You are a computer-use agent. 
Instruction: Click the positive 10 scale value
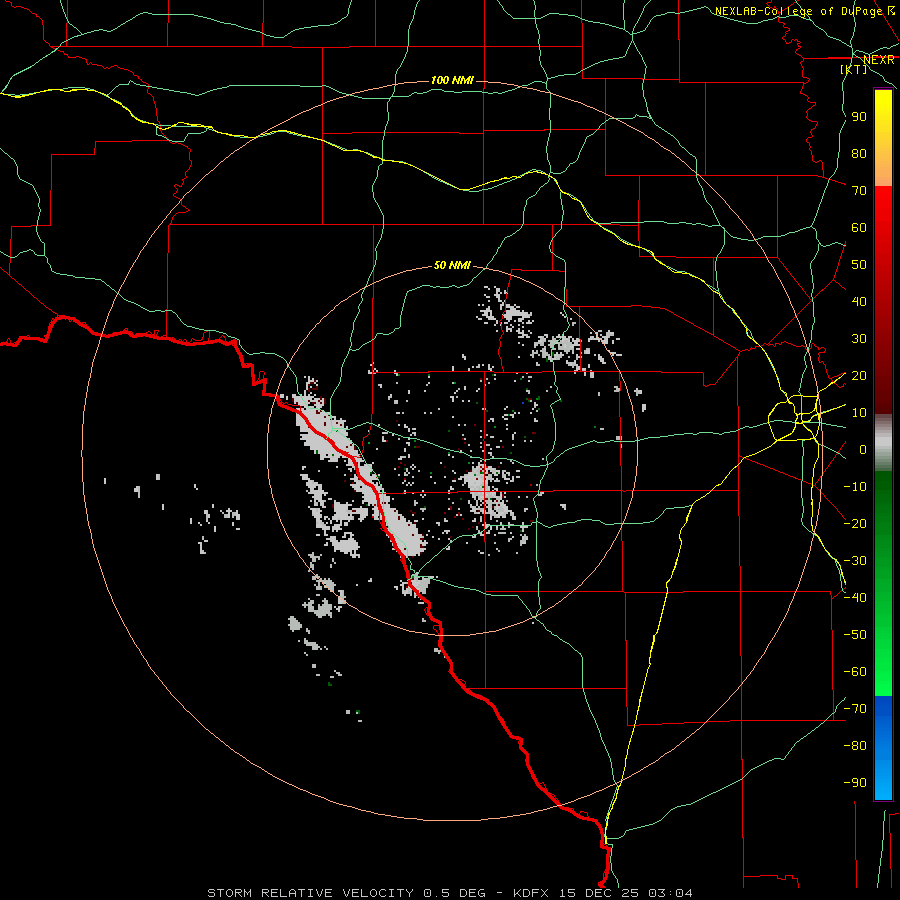859,413
